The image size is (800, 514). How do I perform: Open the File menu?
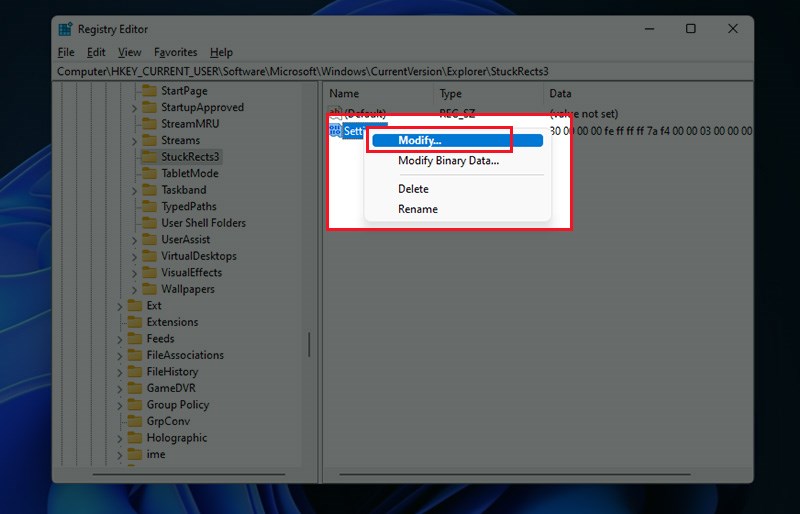[66, 52]
